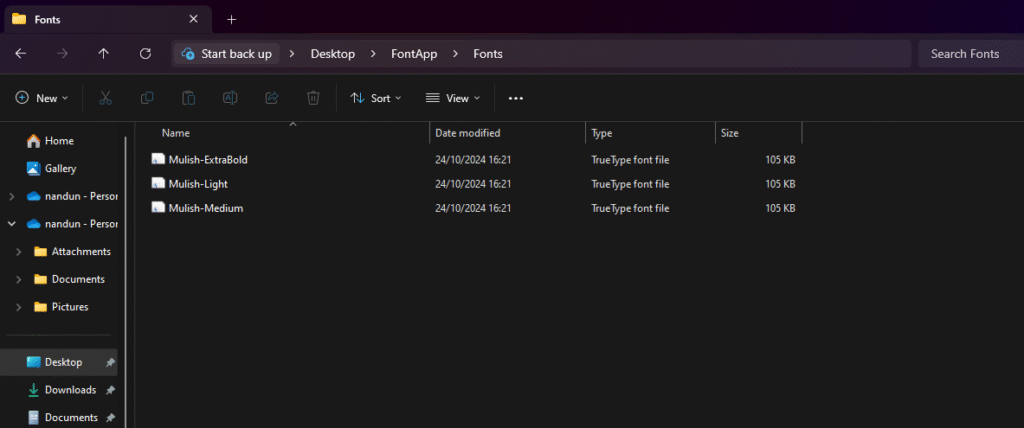
Task: Open a new tab with plus icon
Action: coord(231,20)
